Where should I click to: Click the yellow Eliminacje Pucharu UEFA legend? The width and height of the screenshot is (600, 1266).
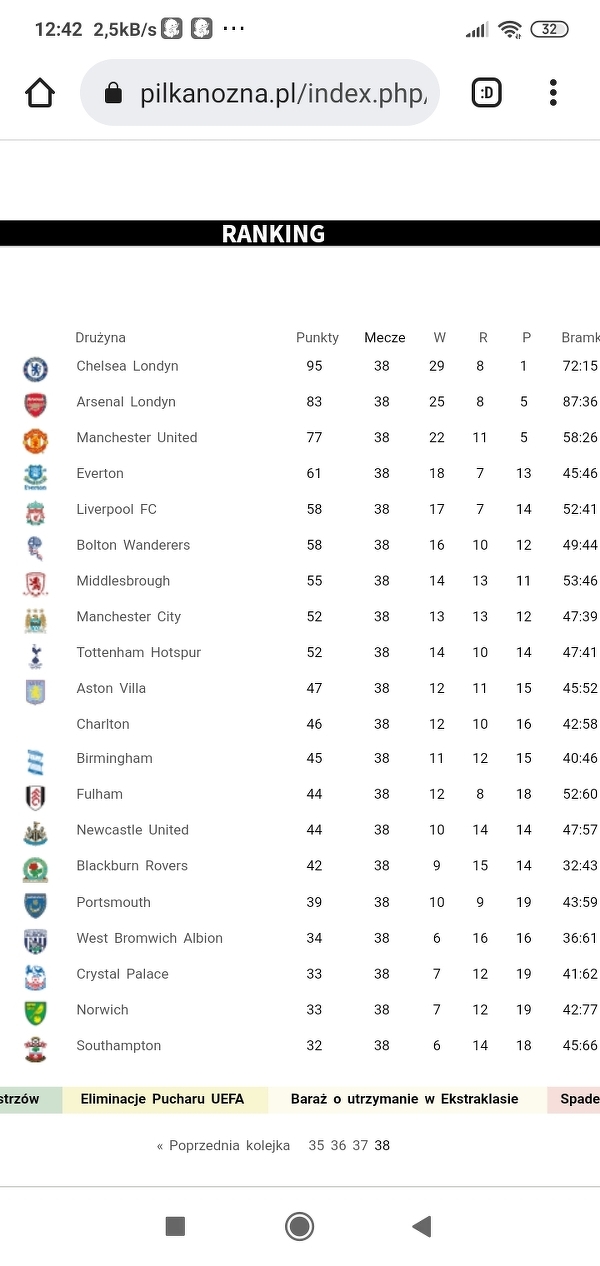[163, 1099]
